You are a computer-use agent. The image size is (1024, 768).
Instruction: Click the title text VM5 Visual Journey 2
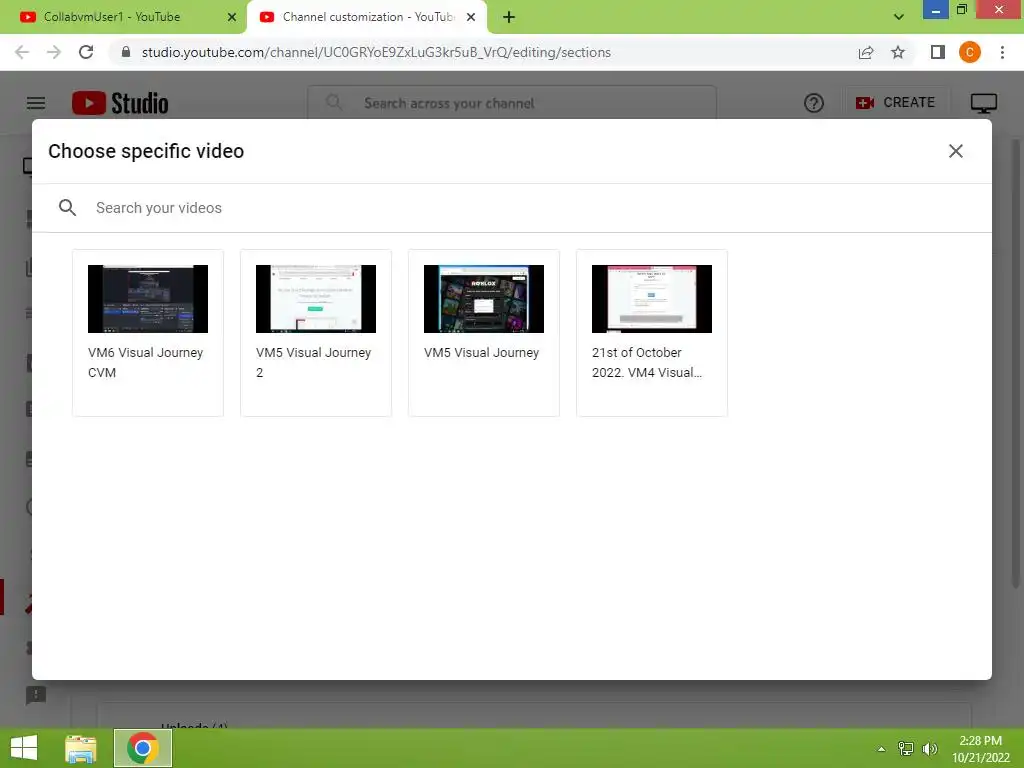tap(313, 362)
